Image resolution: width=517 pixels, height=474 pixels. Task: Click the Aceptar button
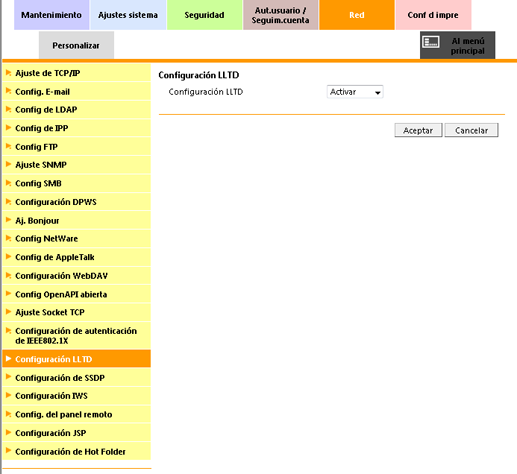418,130
